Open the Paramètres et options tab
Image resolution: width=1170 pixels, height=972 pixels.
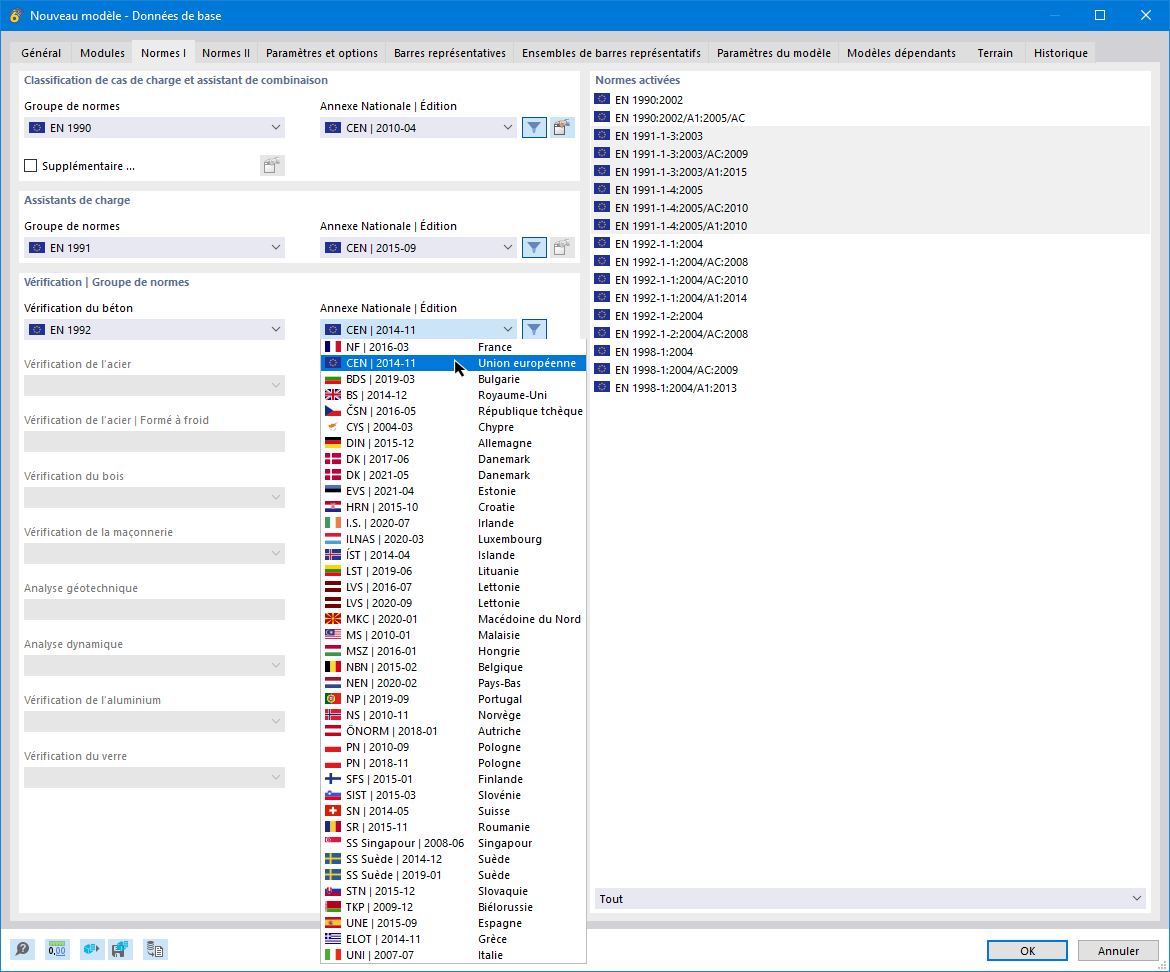tap(322, 53)
